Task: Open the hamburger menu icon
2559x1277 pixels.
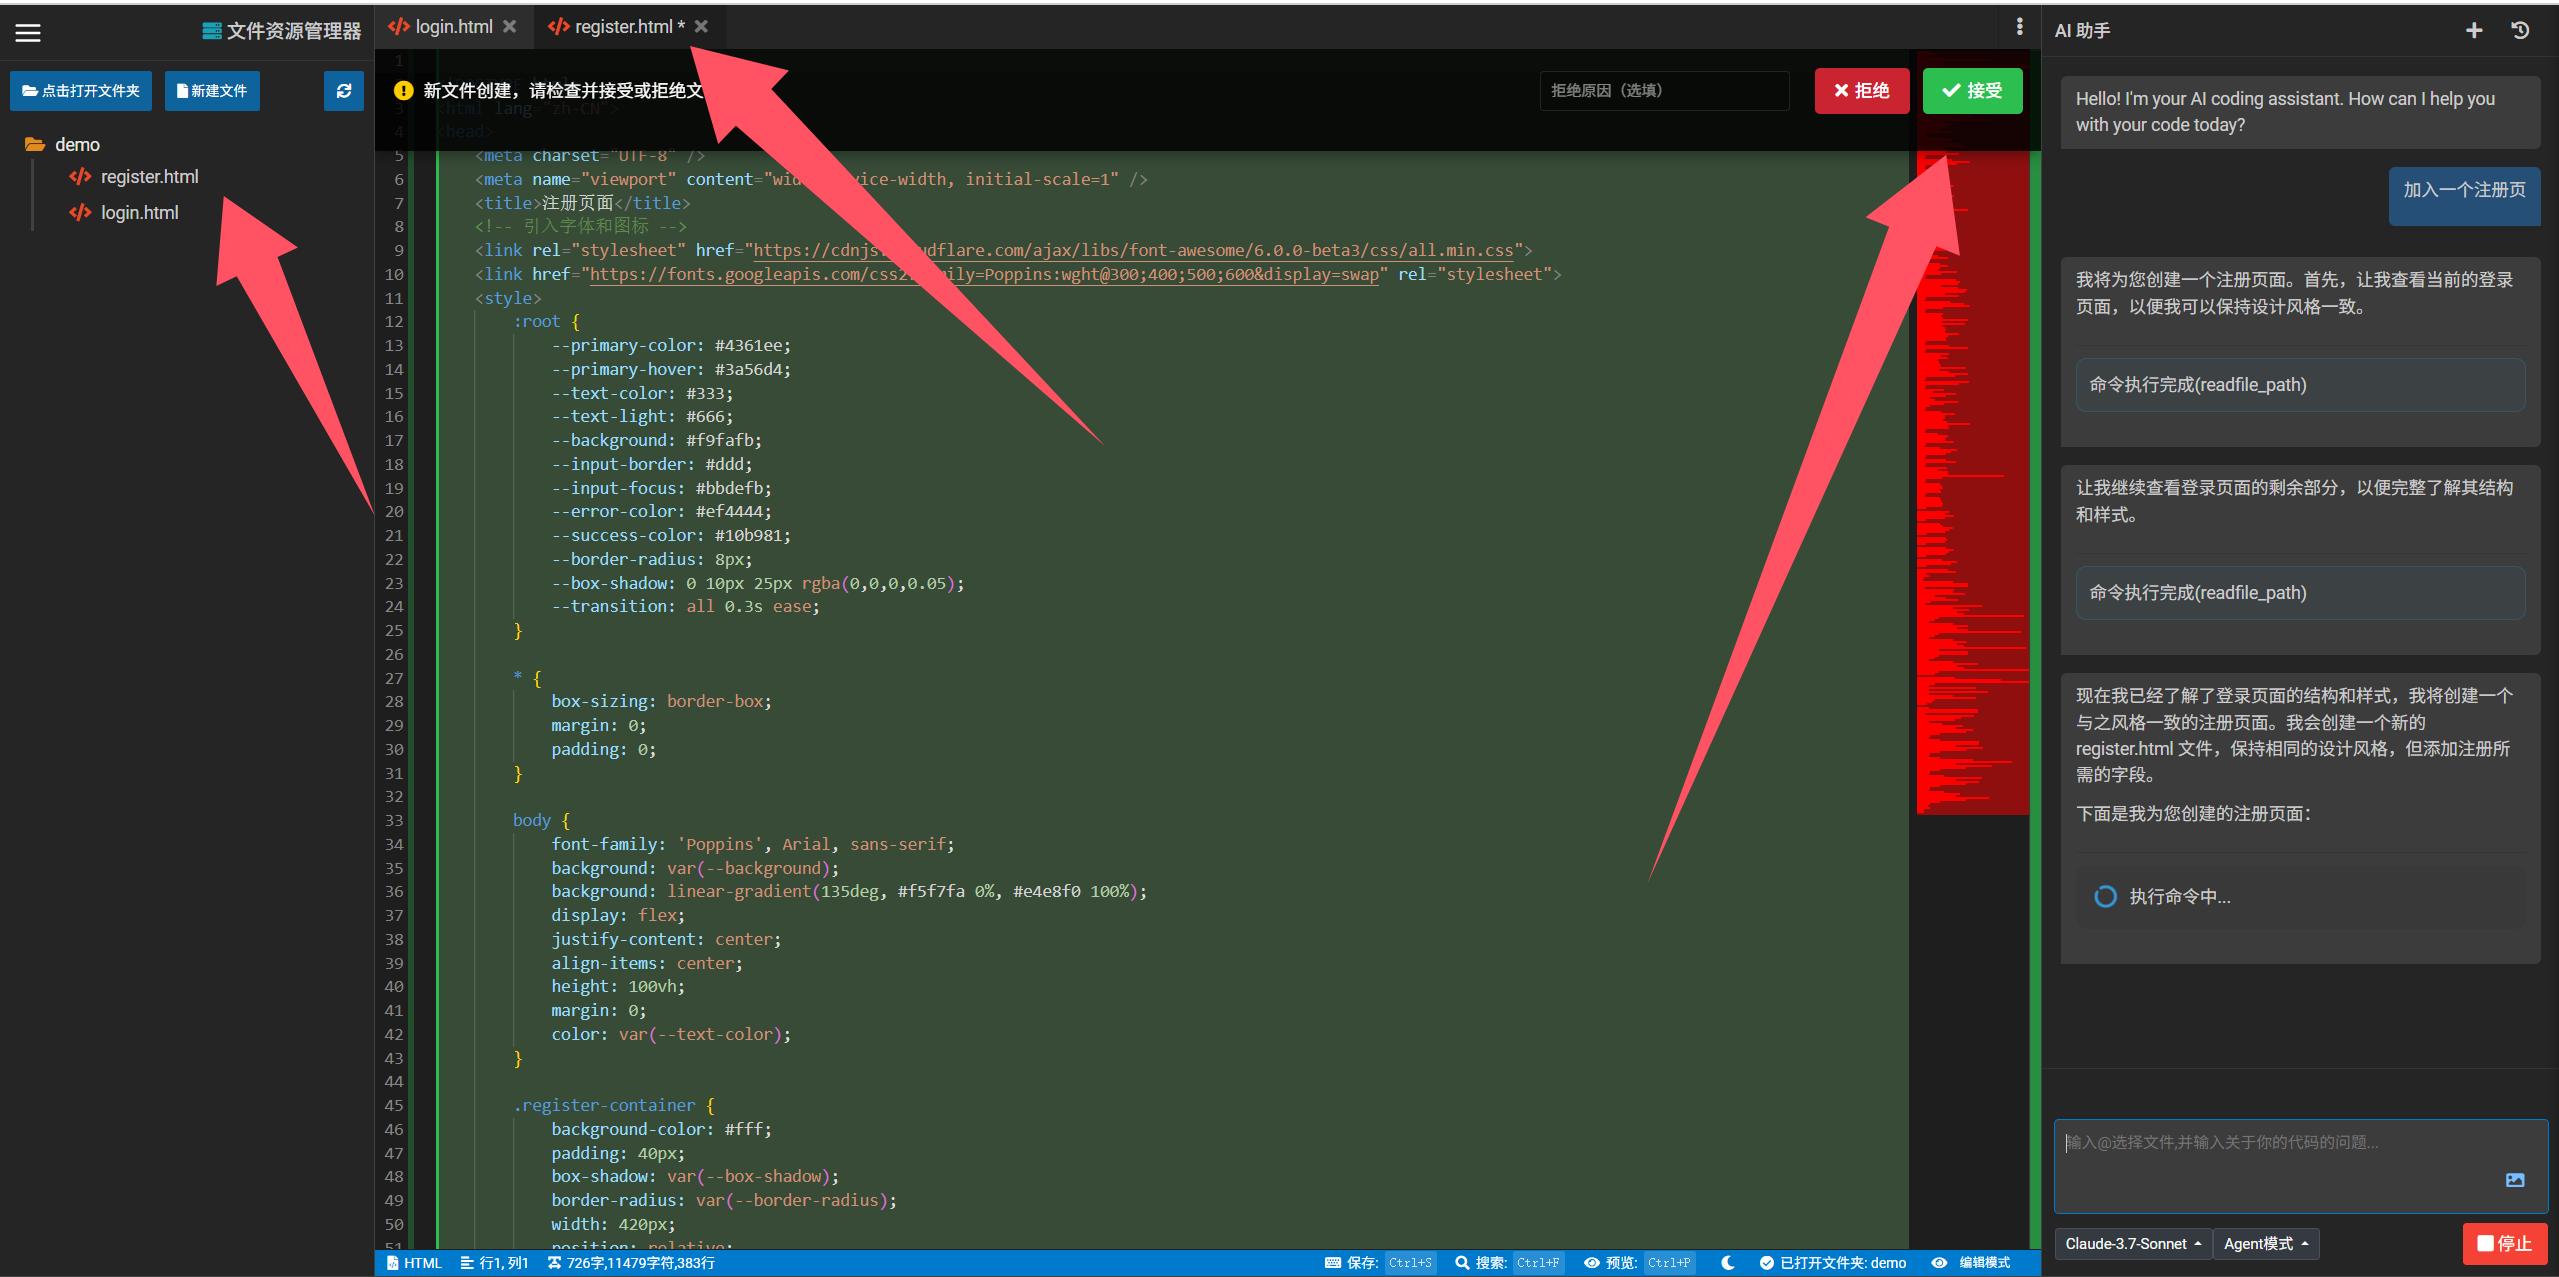Action: [x=28, y=32]
